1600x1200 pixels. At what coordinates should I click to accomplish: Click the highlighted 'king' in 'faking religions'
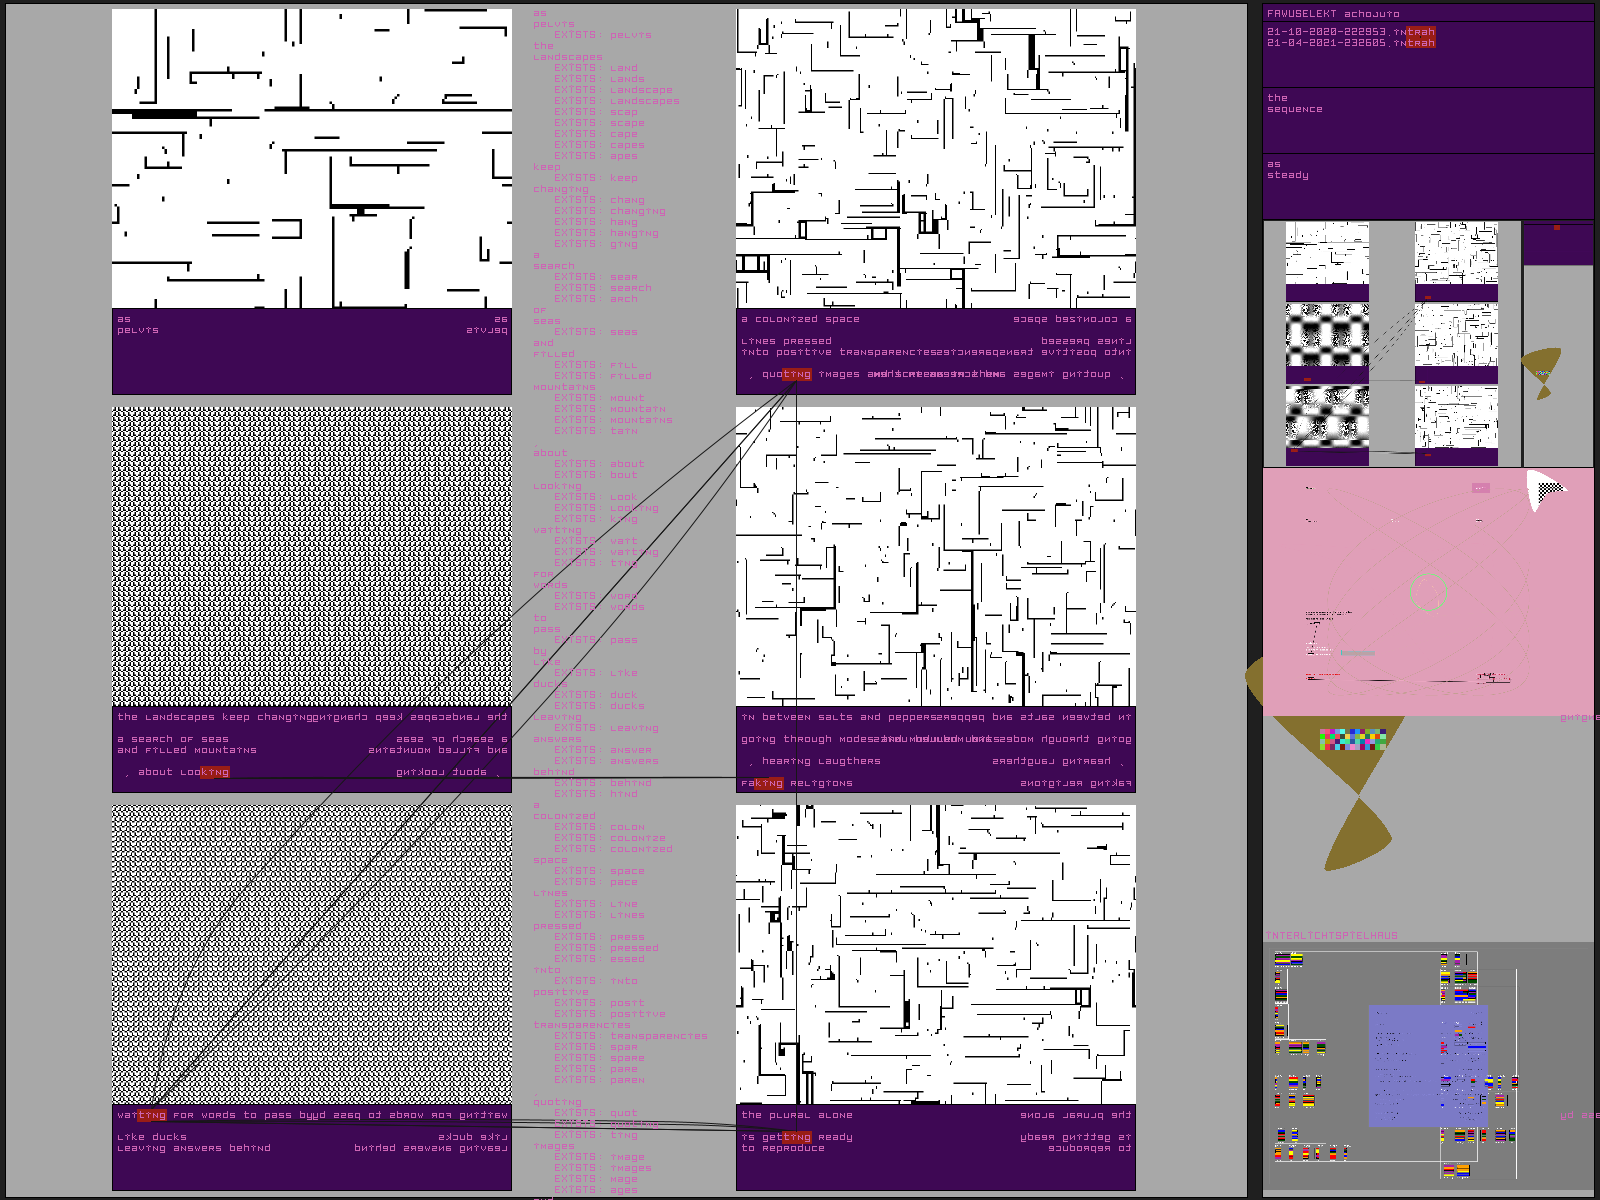point(769,783)
